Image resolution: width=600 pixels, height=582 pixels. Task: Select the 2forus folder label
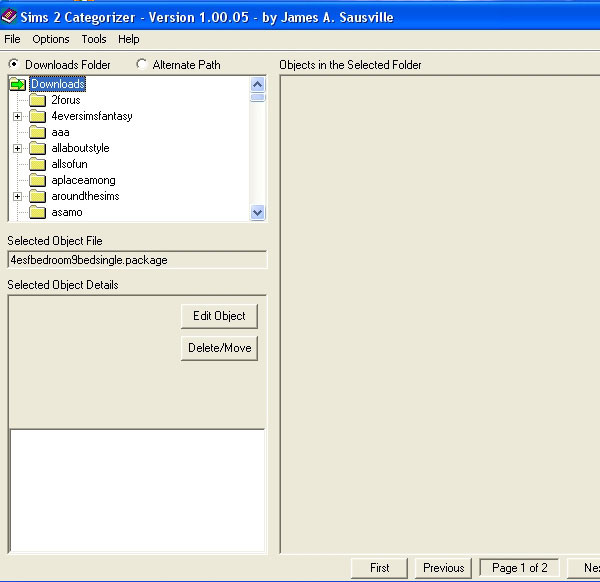pyautogui.click(x=66, y=100)
